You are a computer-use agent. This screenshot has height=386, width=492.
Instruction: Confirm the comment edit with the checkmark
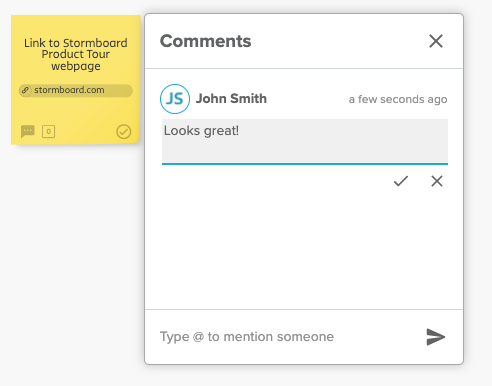click(x=401, y=181)
